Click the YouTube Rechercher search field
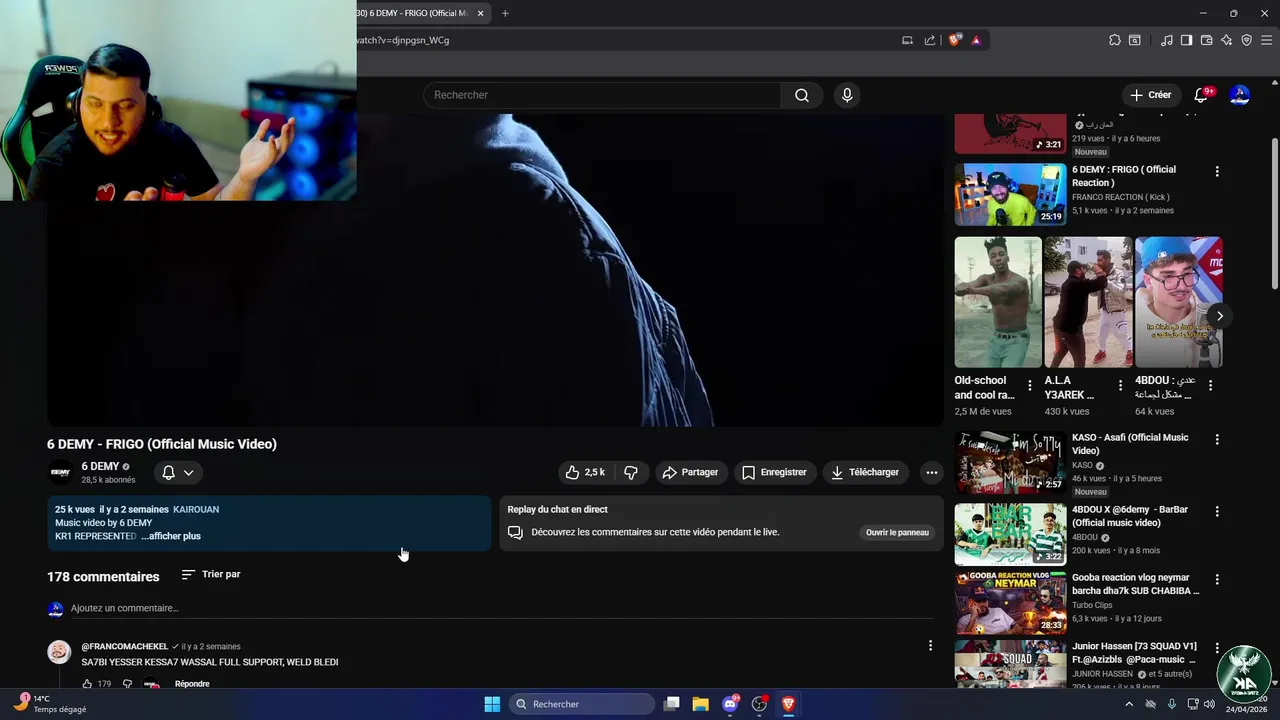Screen dimensions: 1280x720 (x=602, y=95)
